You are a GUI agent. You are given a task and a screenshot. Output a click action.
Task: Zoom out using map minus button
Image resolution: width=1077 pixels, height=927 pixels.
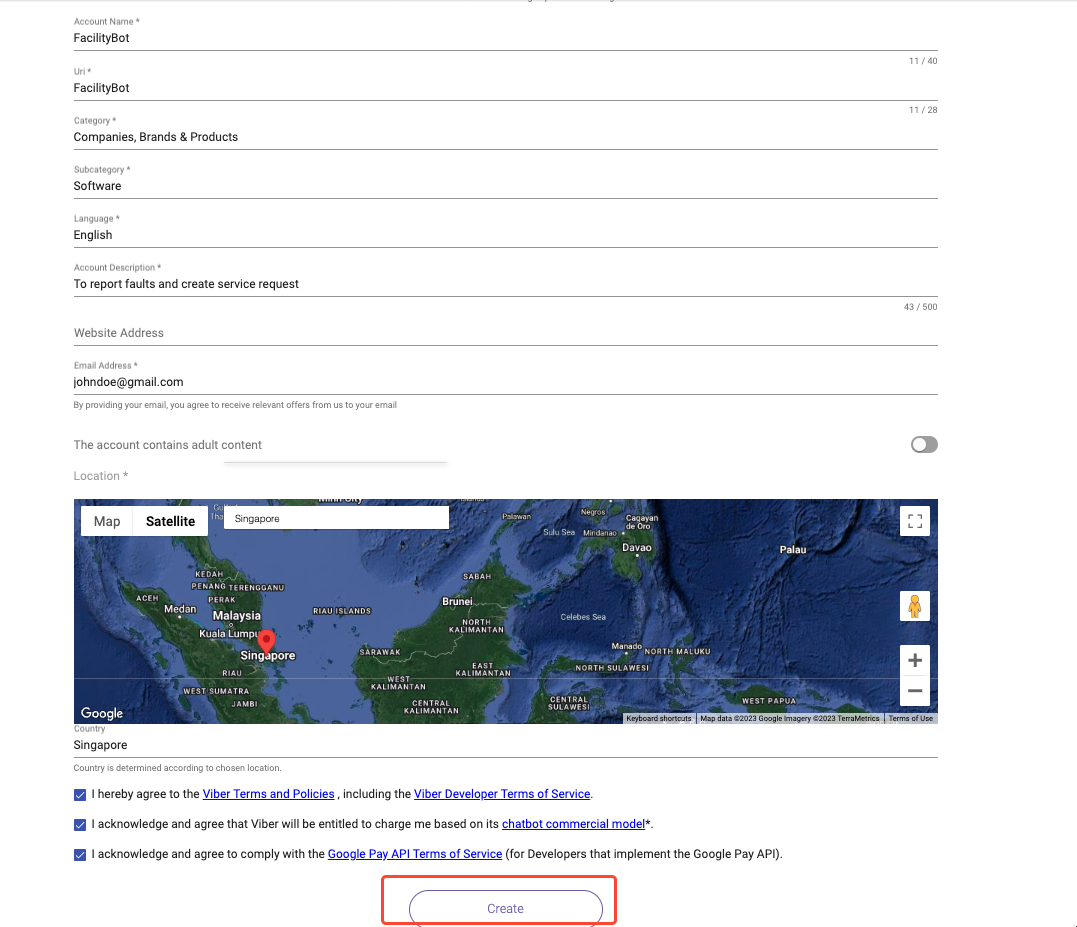tap(914, 691)
